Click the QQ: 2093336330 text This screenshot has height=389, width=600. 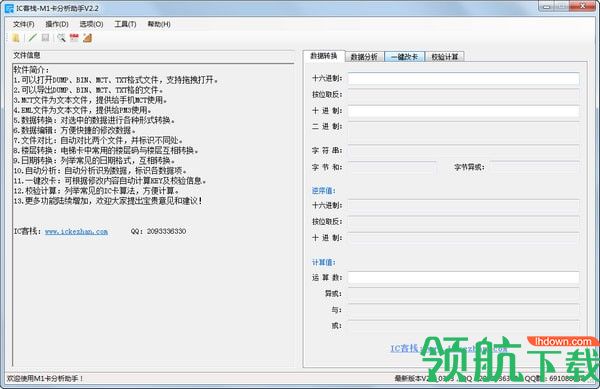point(158,231)
